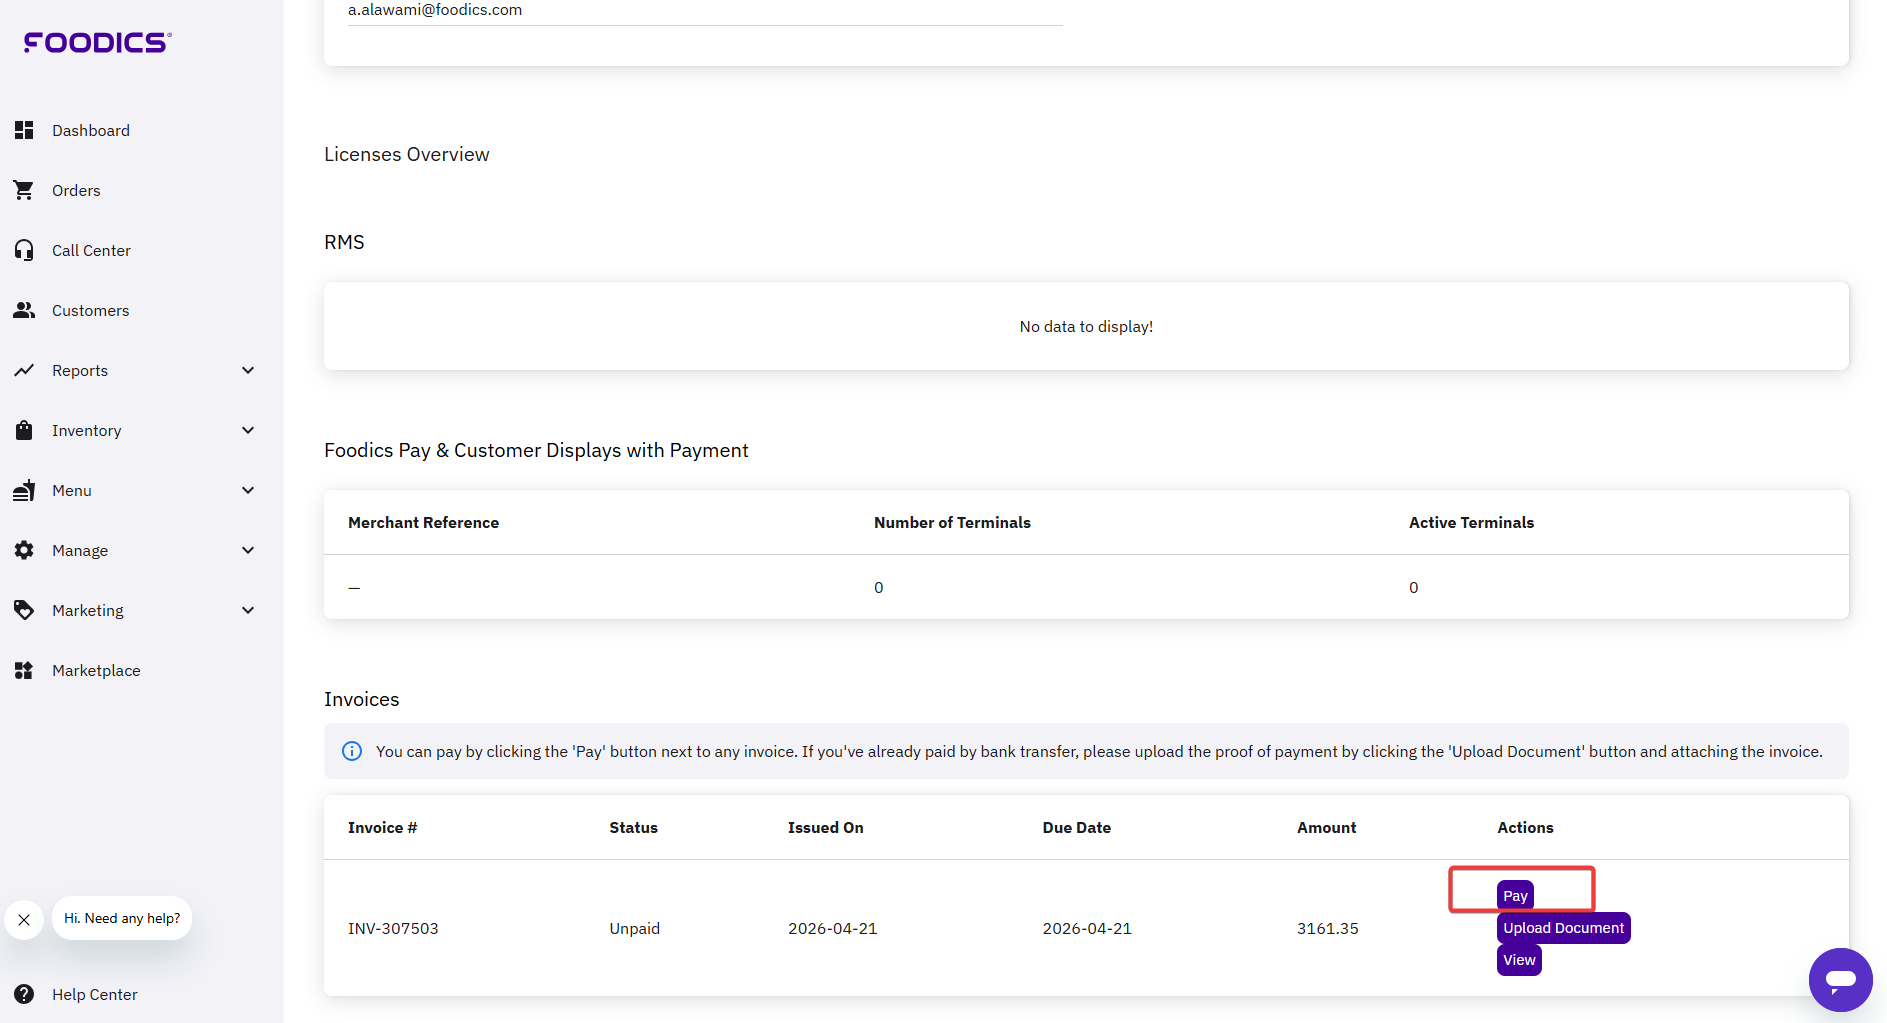Click the Help Center question mark icon
This screenshot has height=1023, width=1887.
24,994
